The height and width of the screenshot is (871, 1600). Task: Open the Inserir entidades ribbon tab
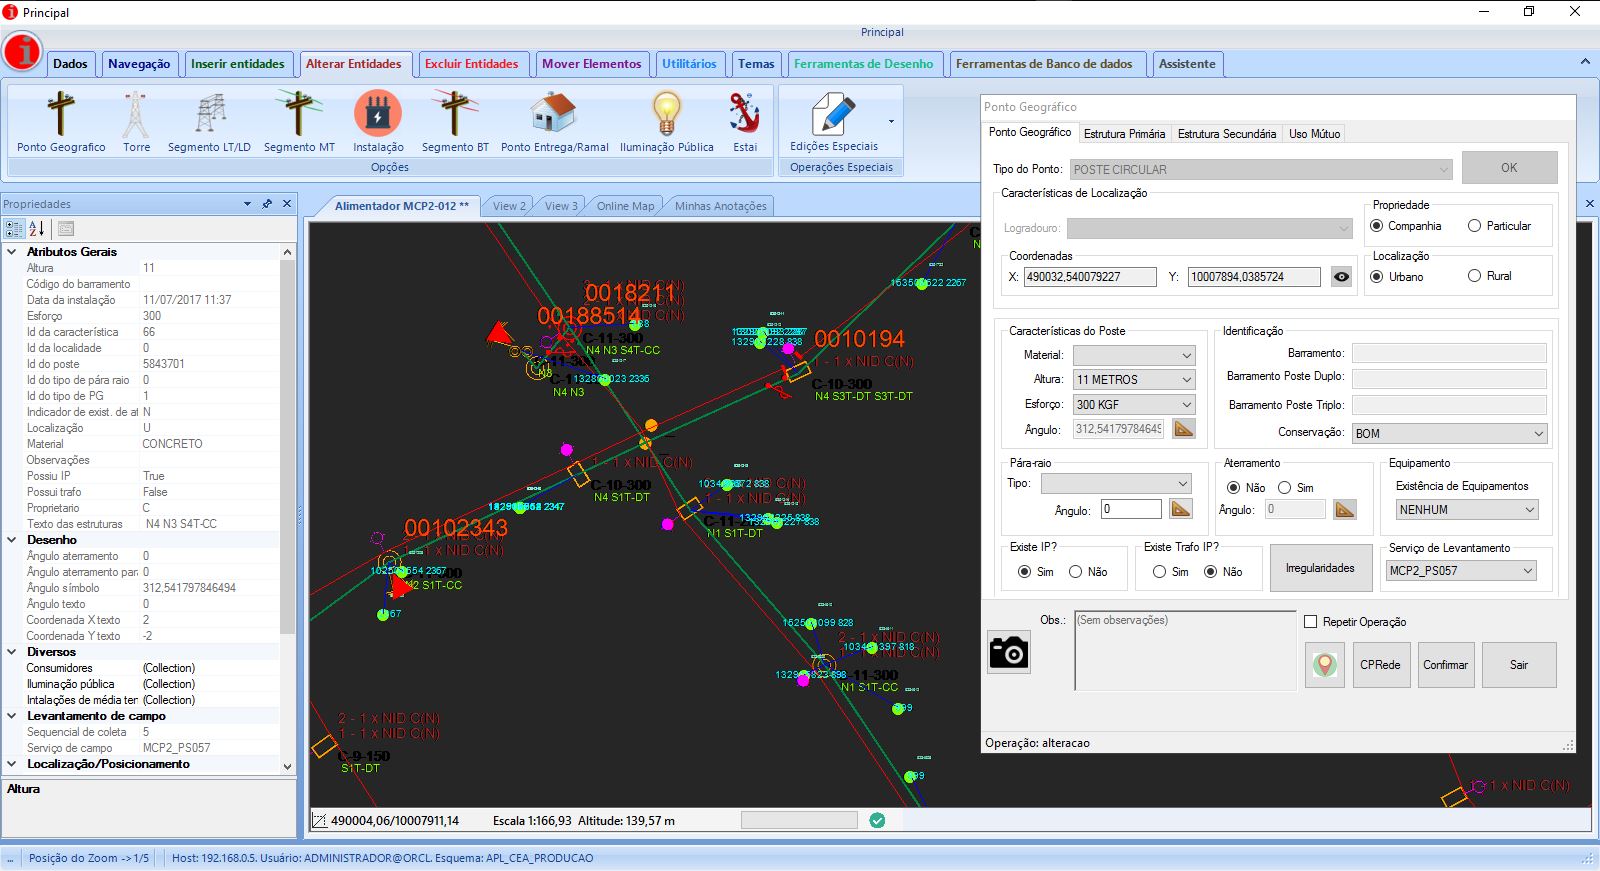click(x=238, y=64)
